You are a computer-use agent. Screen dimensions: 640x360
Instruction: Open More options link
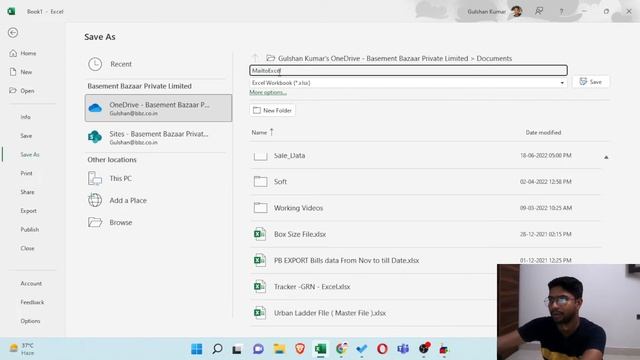coord(268,92)
